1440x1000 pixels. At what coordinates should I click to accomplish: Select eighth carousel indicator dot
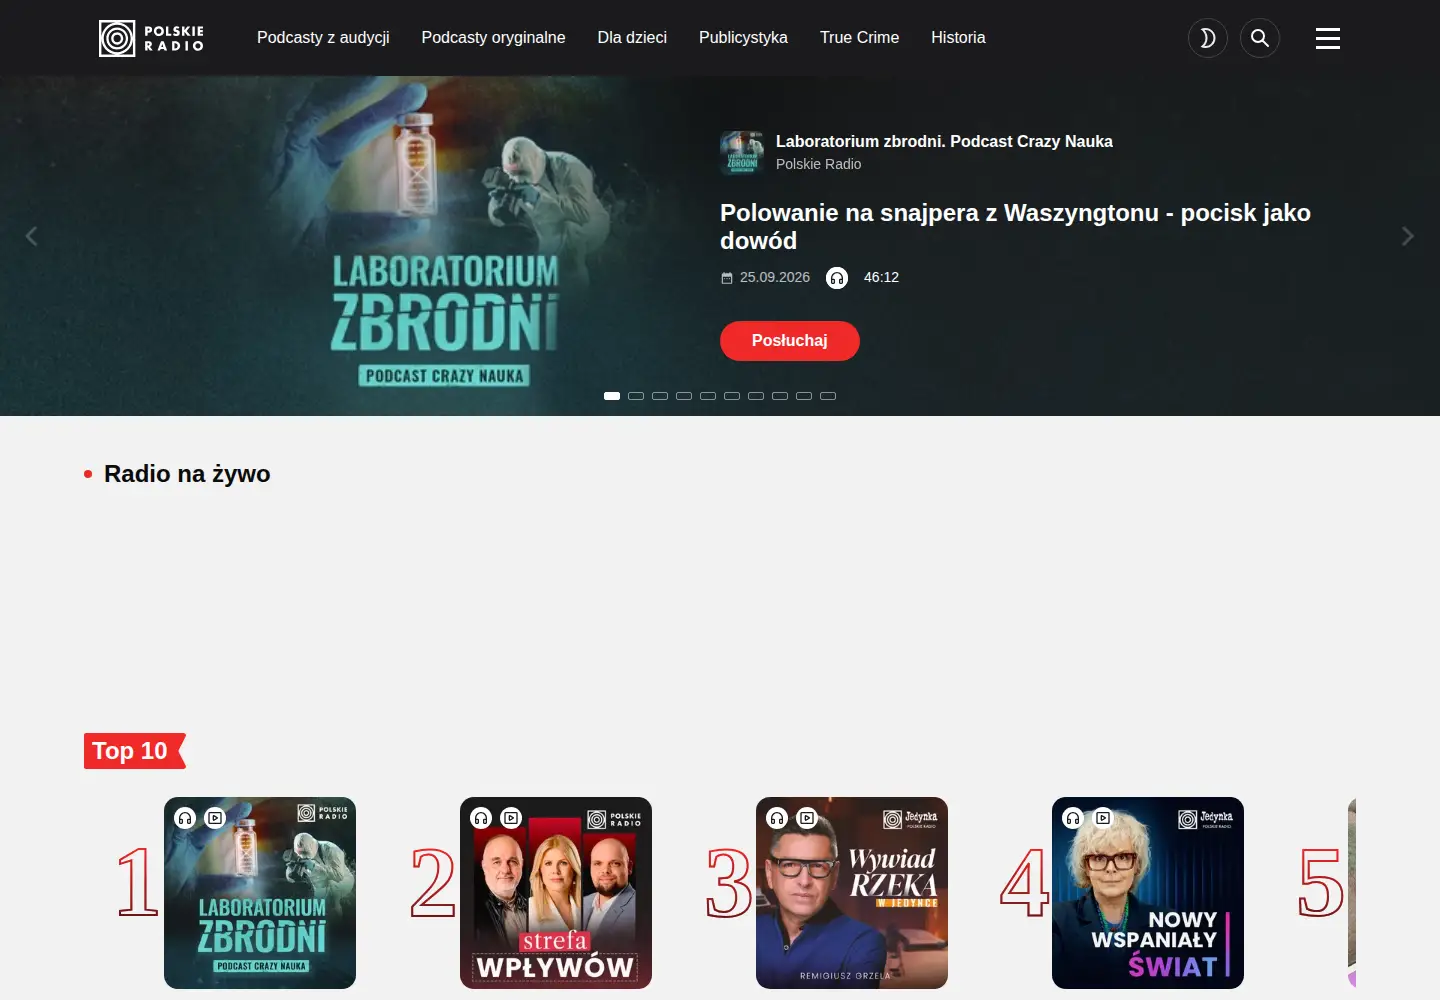point(780,396)
